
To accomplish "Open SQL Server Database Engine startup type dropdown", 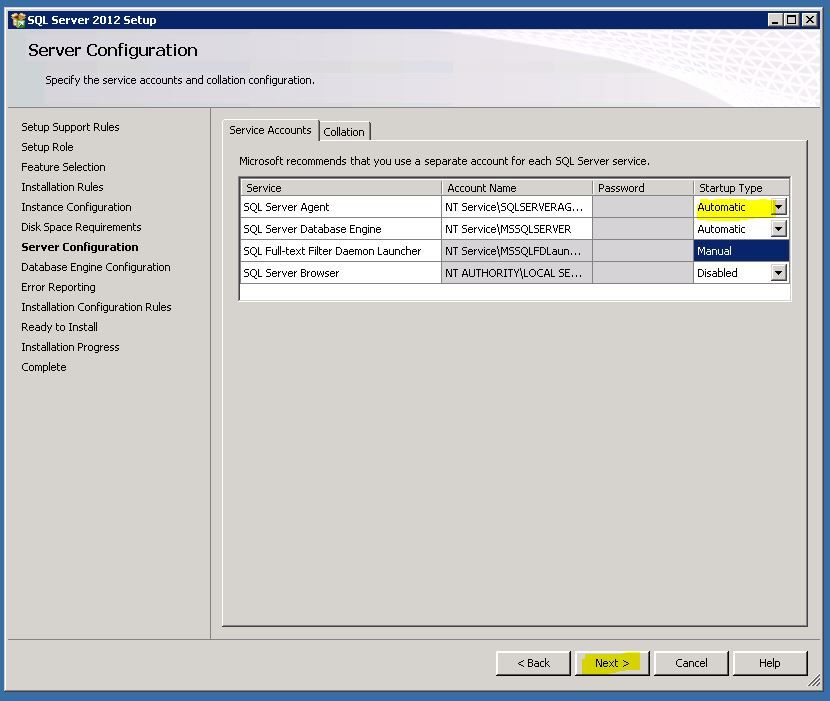I will 779,229.
